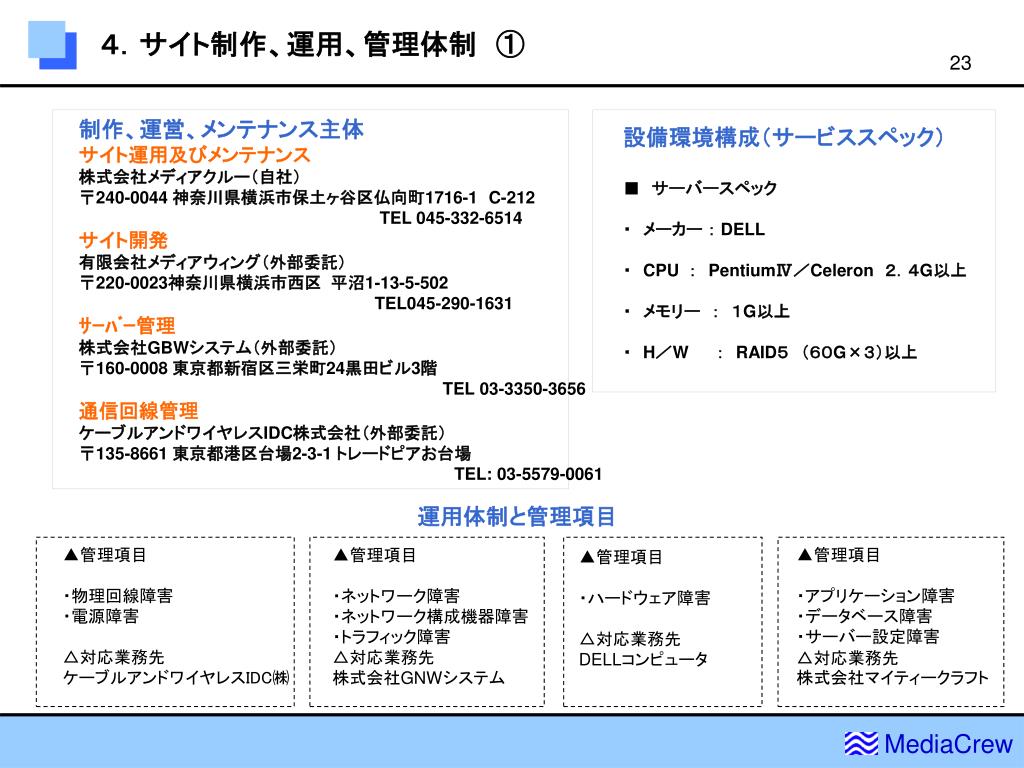Click the MediaCrew wave logo icon
This screenshot has width=1024, height=768.
tap(861, 743)
